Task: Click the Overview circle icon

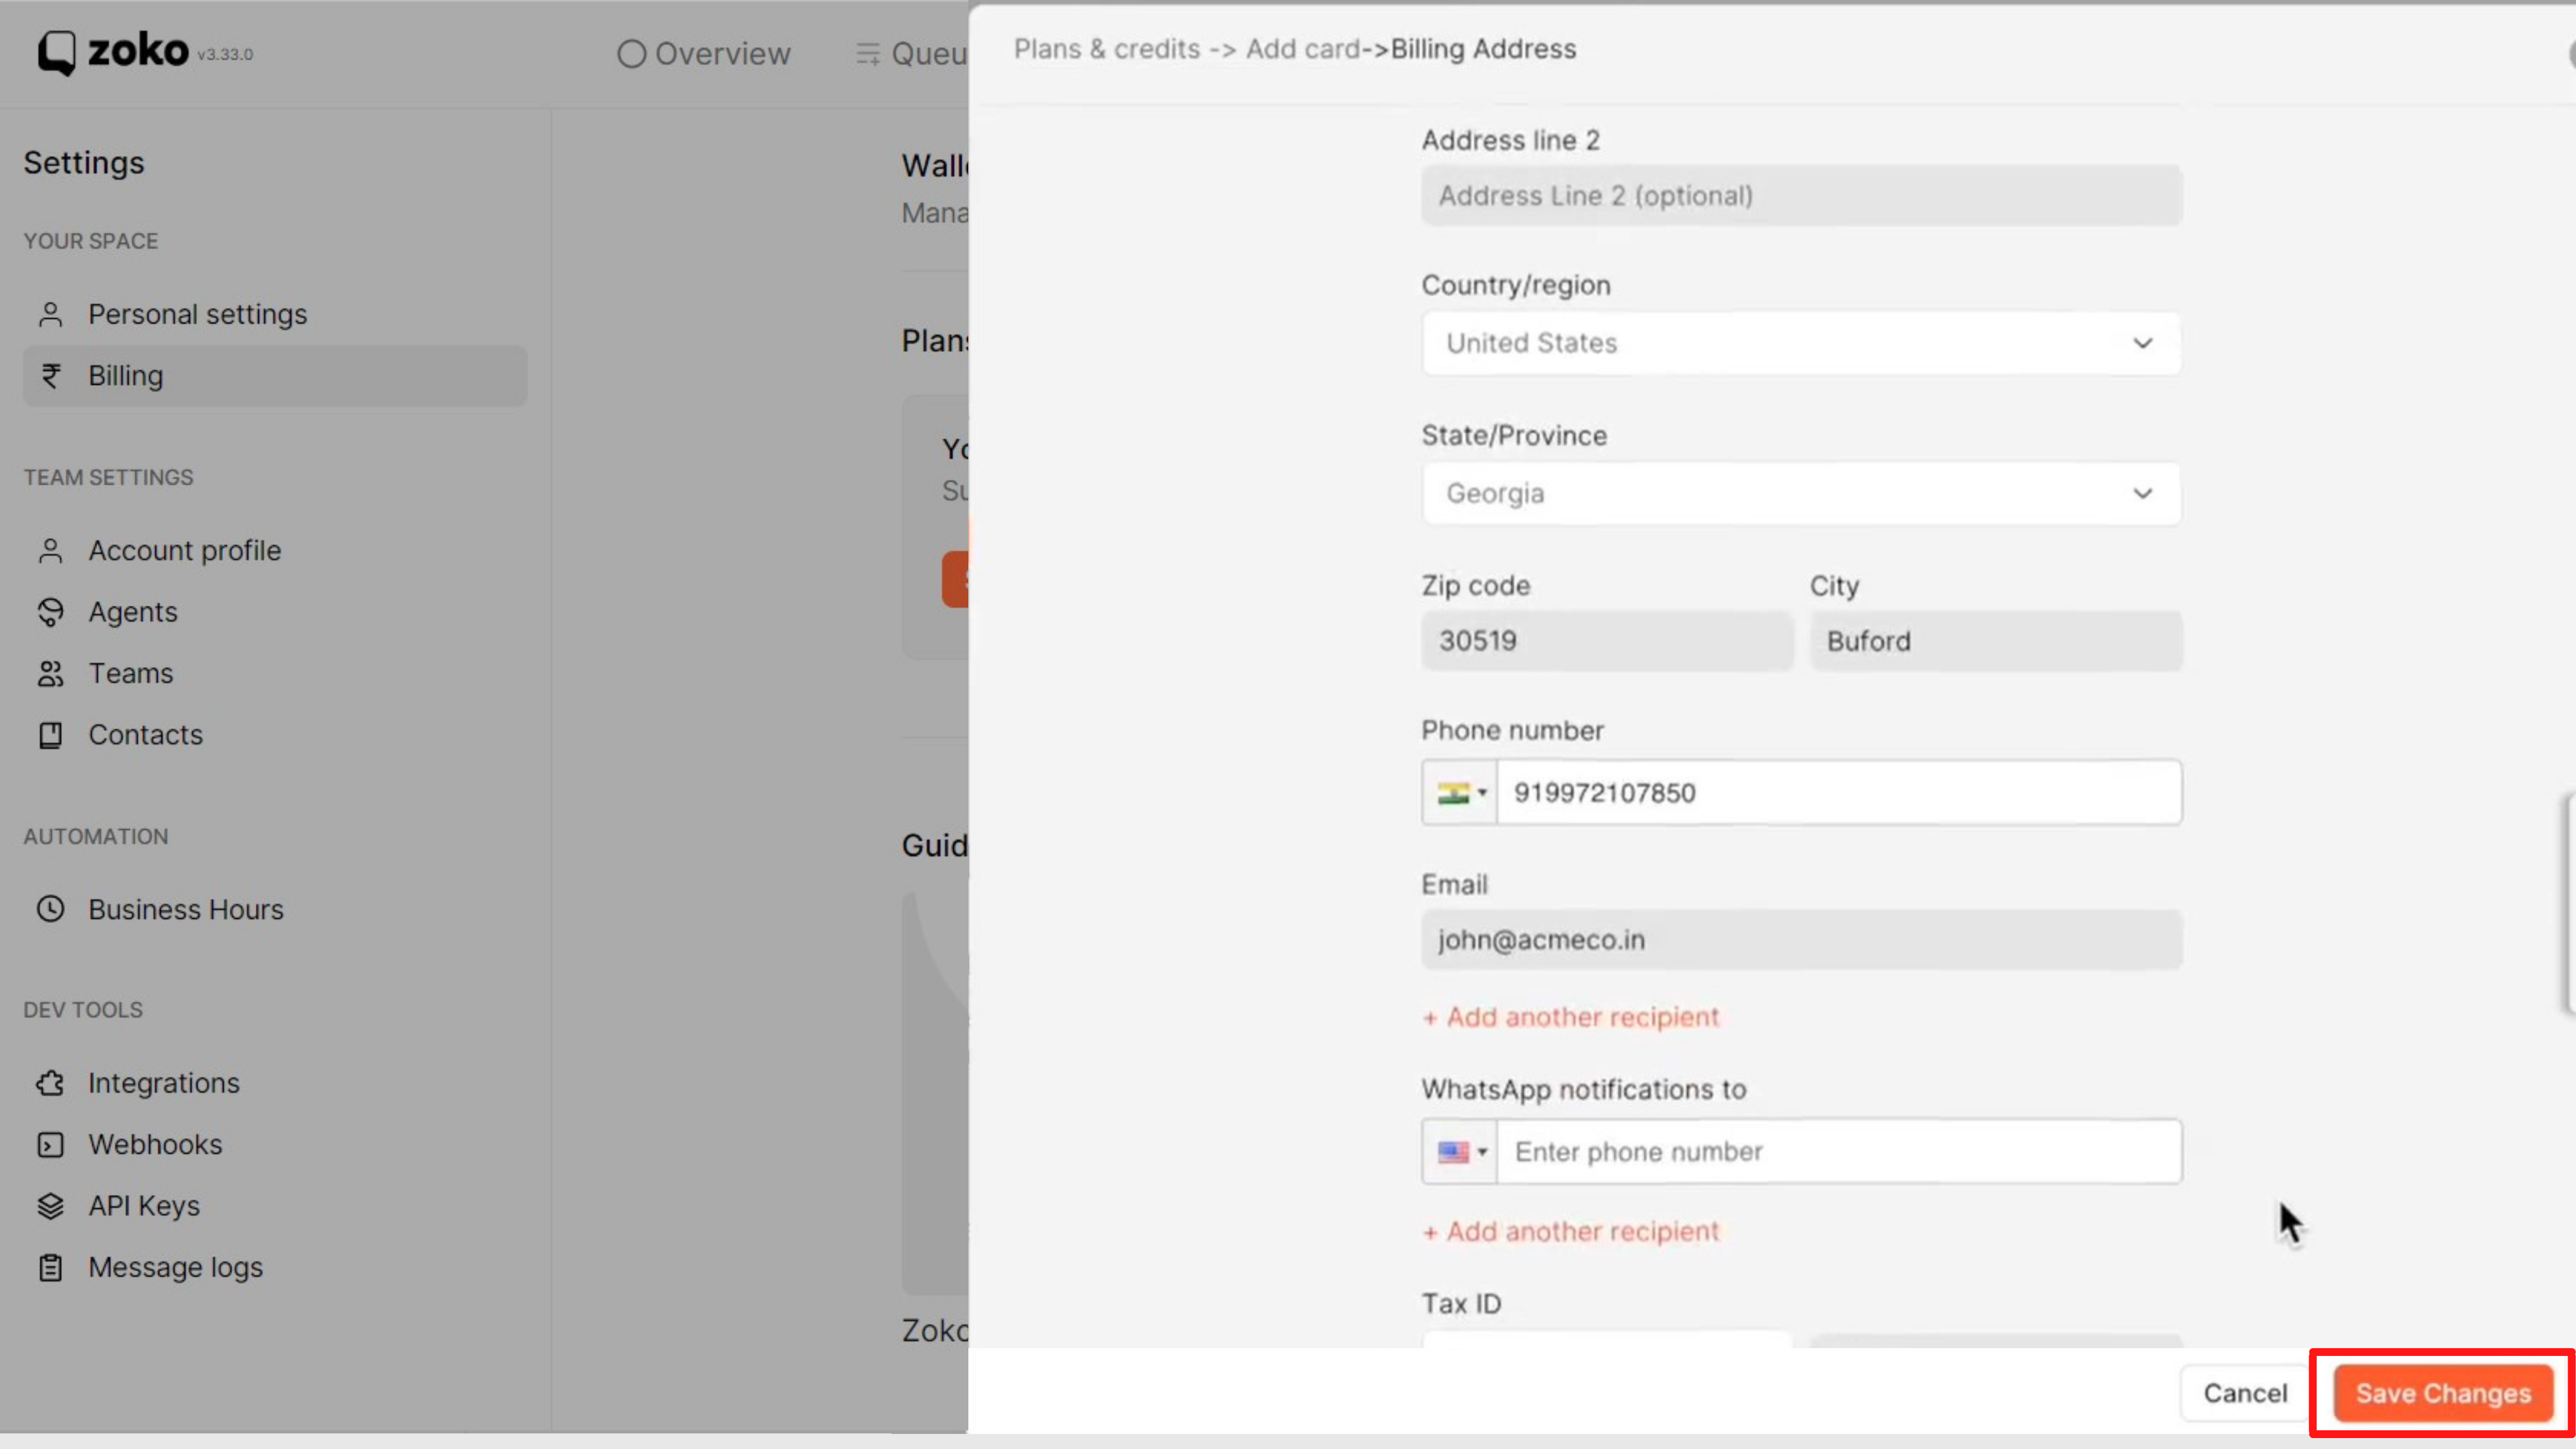Action: pyautogui.click(x=631, y=54)
